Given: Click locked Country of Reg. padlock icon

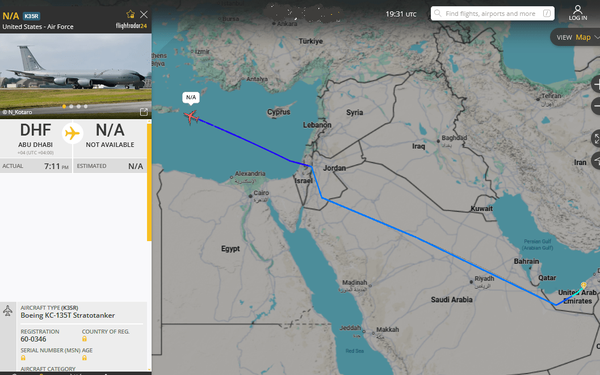Looking at the screenshot, I should pos(84,339).
